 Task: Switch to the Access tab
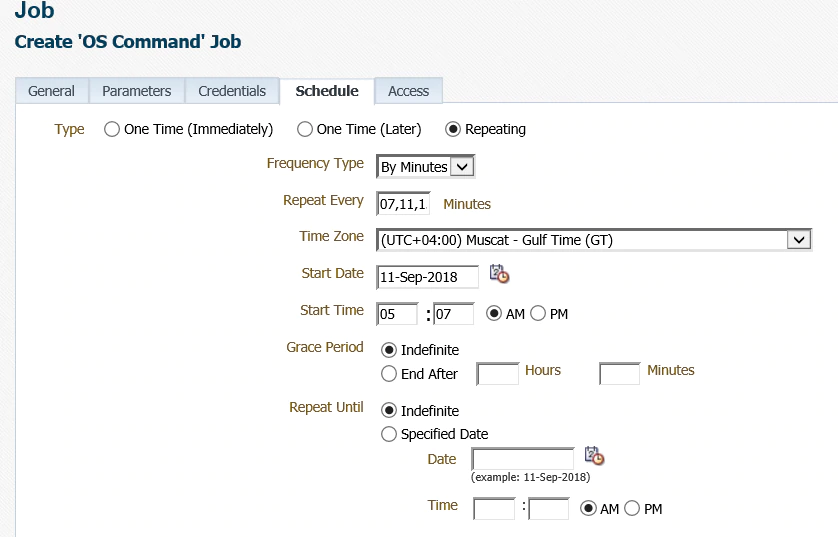point(408,91)
